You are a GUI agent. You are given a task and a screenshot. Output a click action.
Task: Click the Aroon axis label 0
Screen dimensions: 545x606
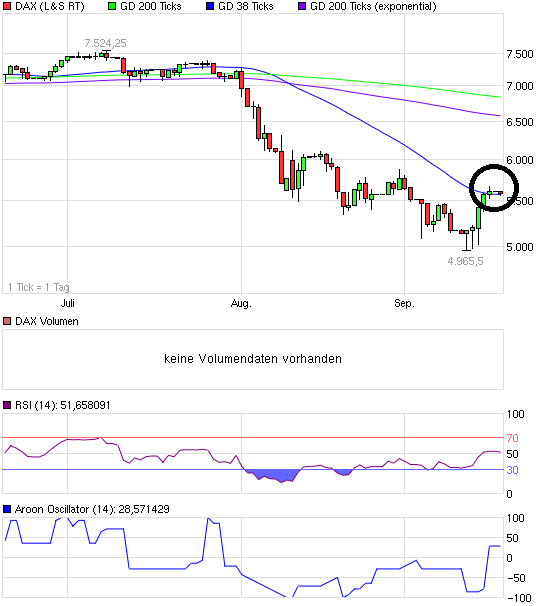509,558
